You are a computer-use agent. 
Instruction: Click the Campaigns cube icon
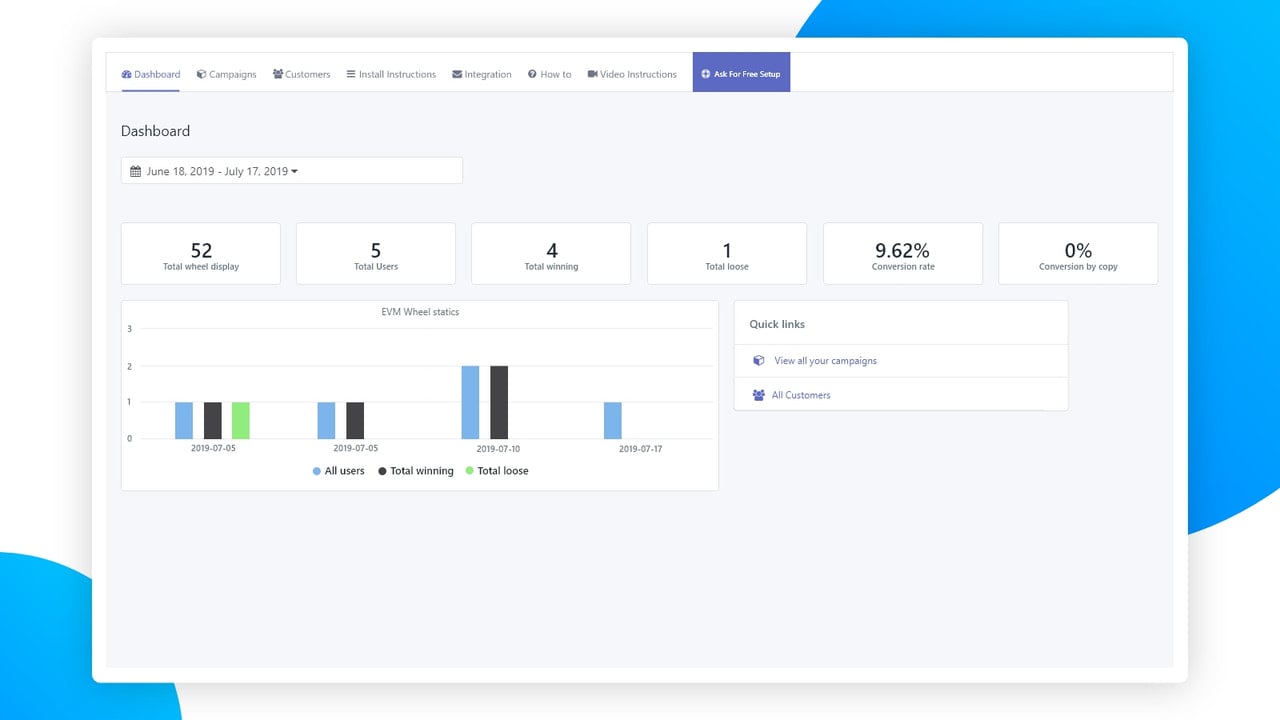coord(201,74)
